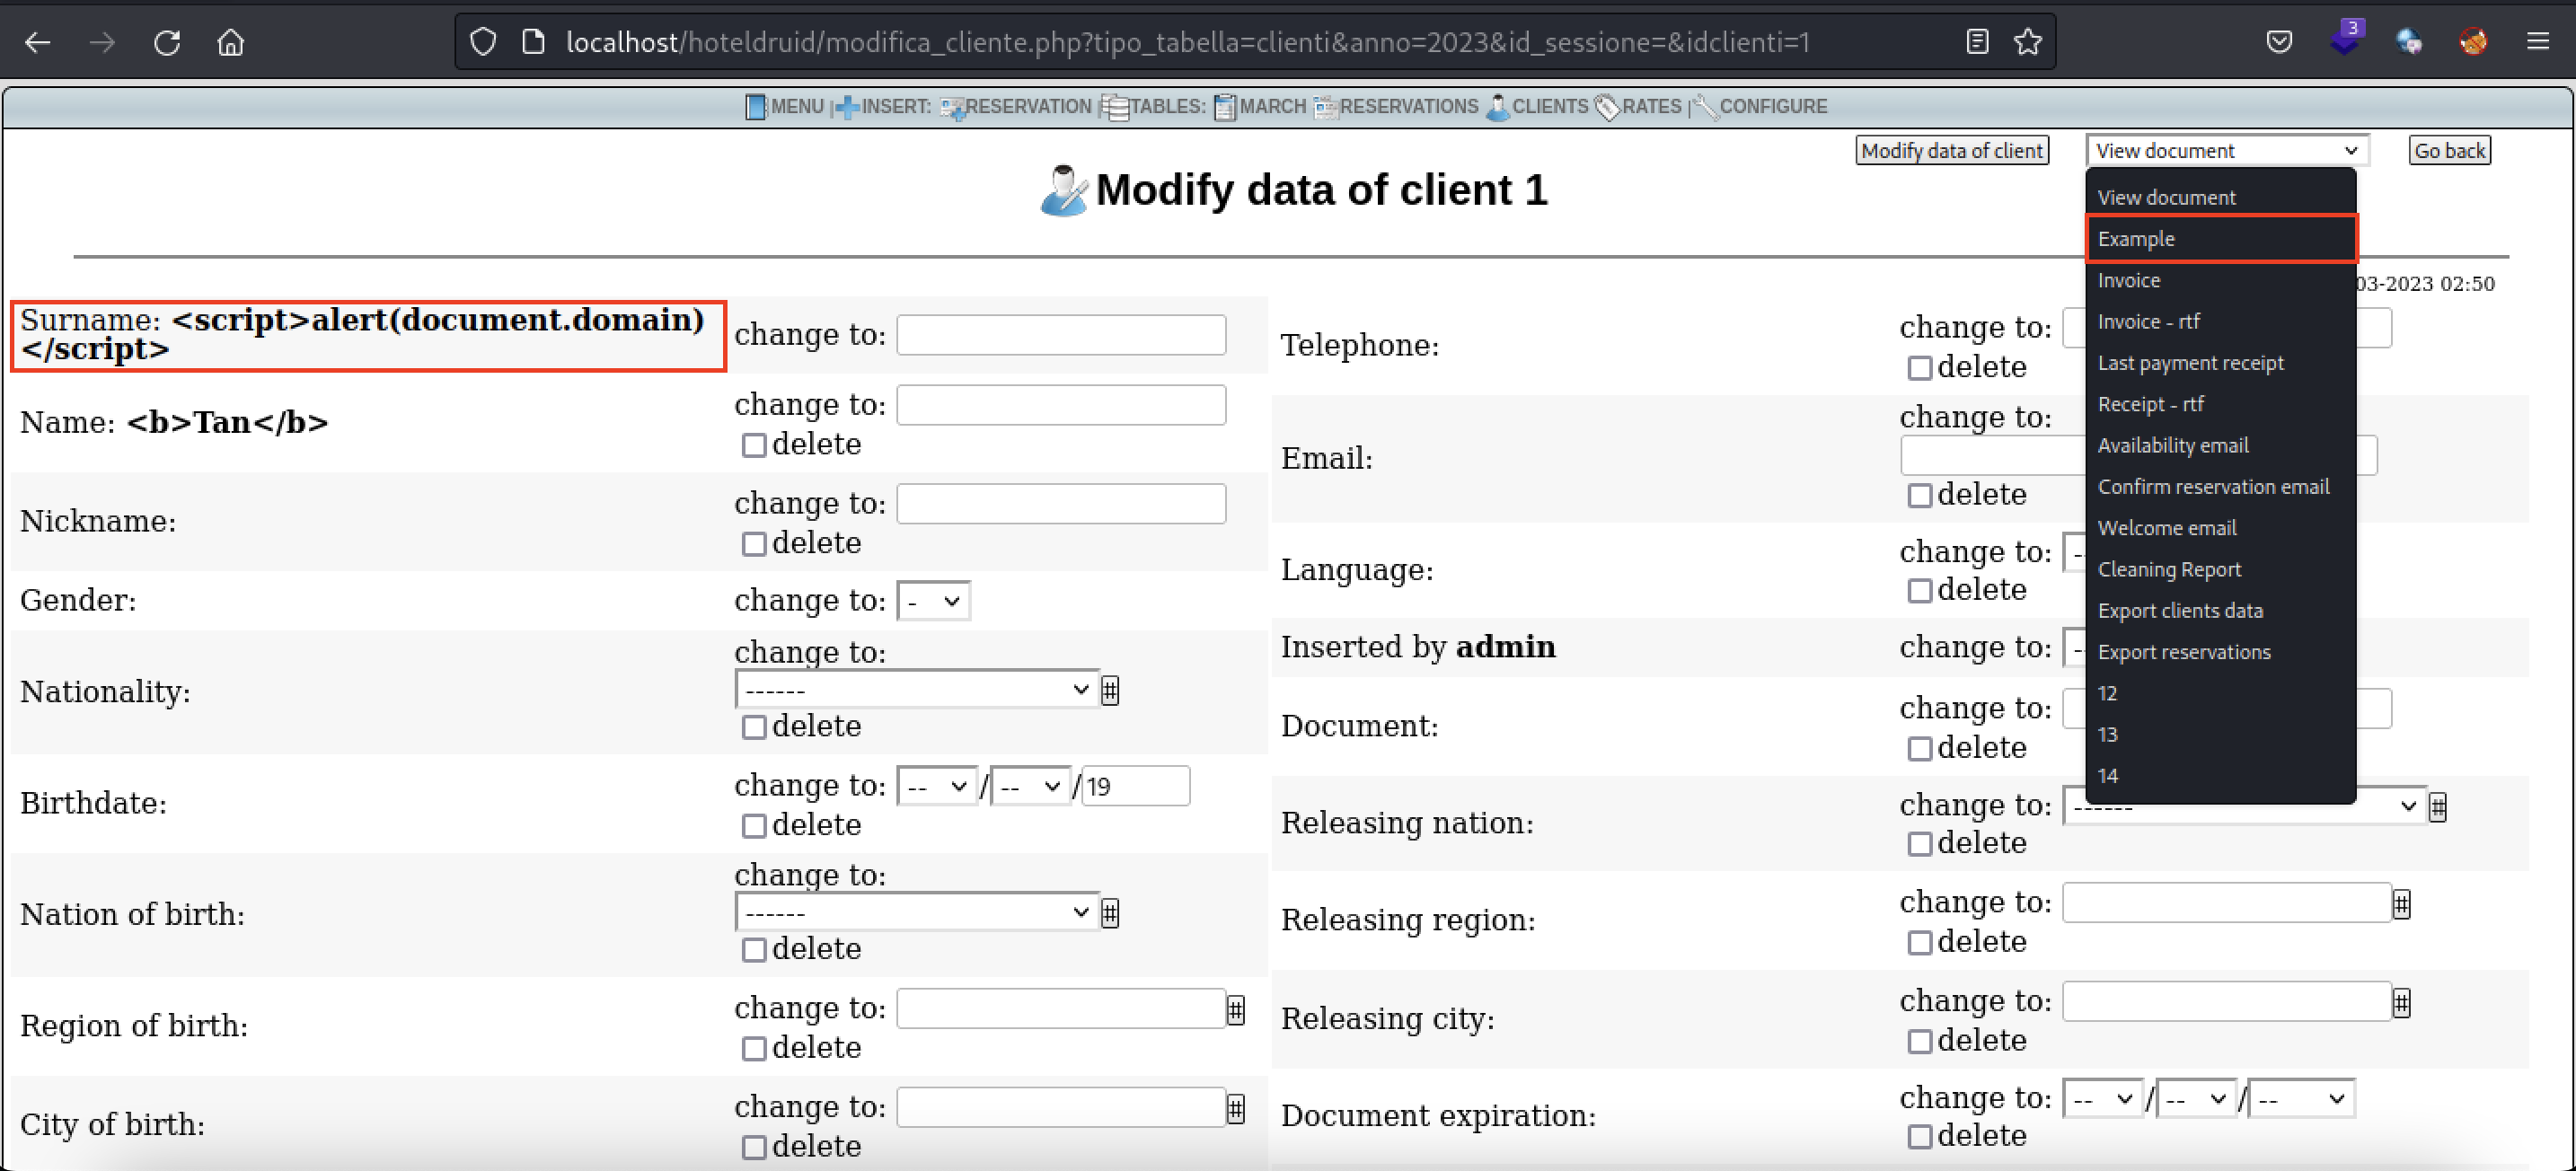The height and width of the screenshot is (1171, 2576).
Task: Choose Last payment receipt option
Action: [x=2221, y=363]
